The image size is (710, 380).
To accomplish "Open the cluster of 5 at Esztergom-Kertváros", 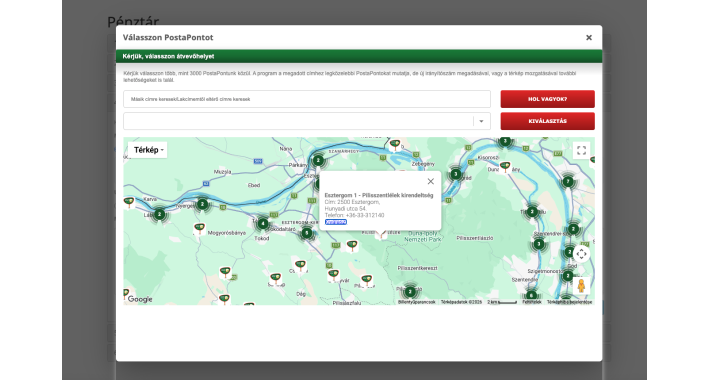I will tap(307, 233).
